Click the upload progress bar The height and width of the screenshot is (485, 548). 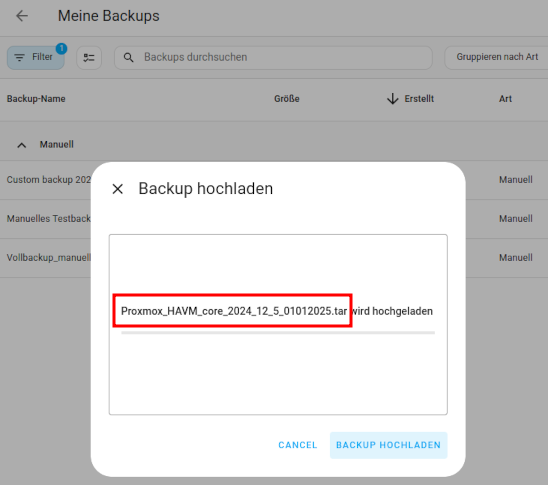pyautogui.click(x=278, y=333)
